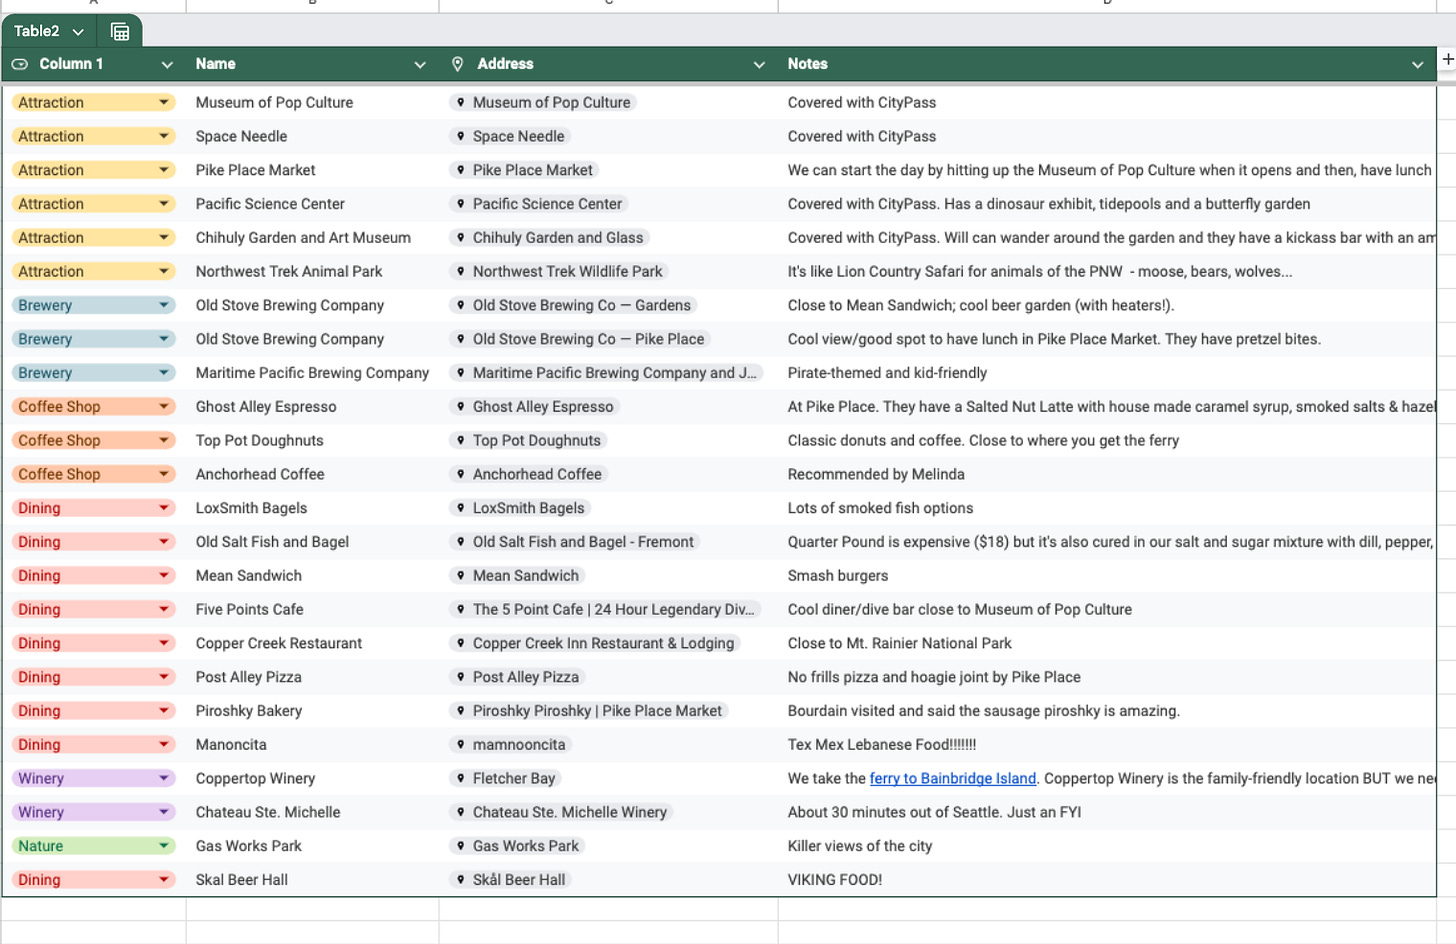Select the Pacific Science Center name cell

tap(312, 204)
